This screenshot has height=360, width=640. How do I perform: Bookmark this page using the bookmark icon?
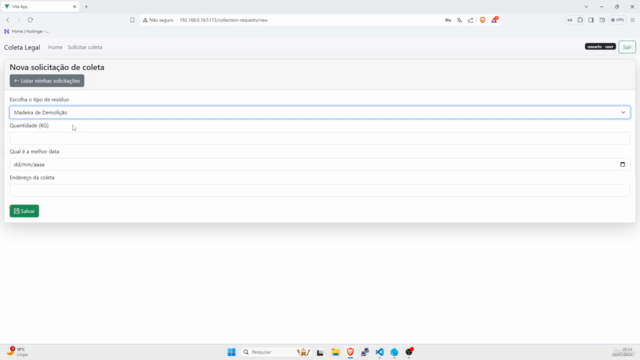tap(132, 20)
